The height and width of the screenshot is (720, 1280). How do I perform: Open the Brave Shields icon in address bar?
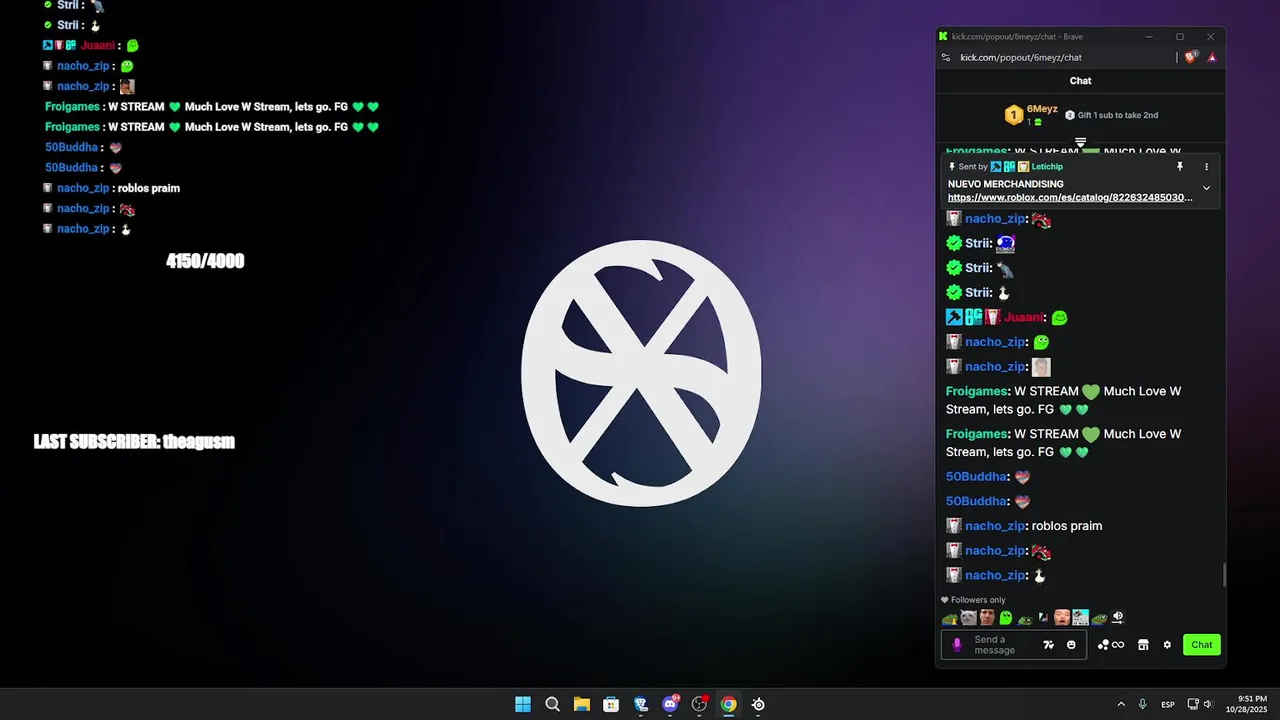click(x=1190, y=57)
